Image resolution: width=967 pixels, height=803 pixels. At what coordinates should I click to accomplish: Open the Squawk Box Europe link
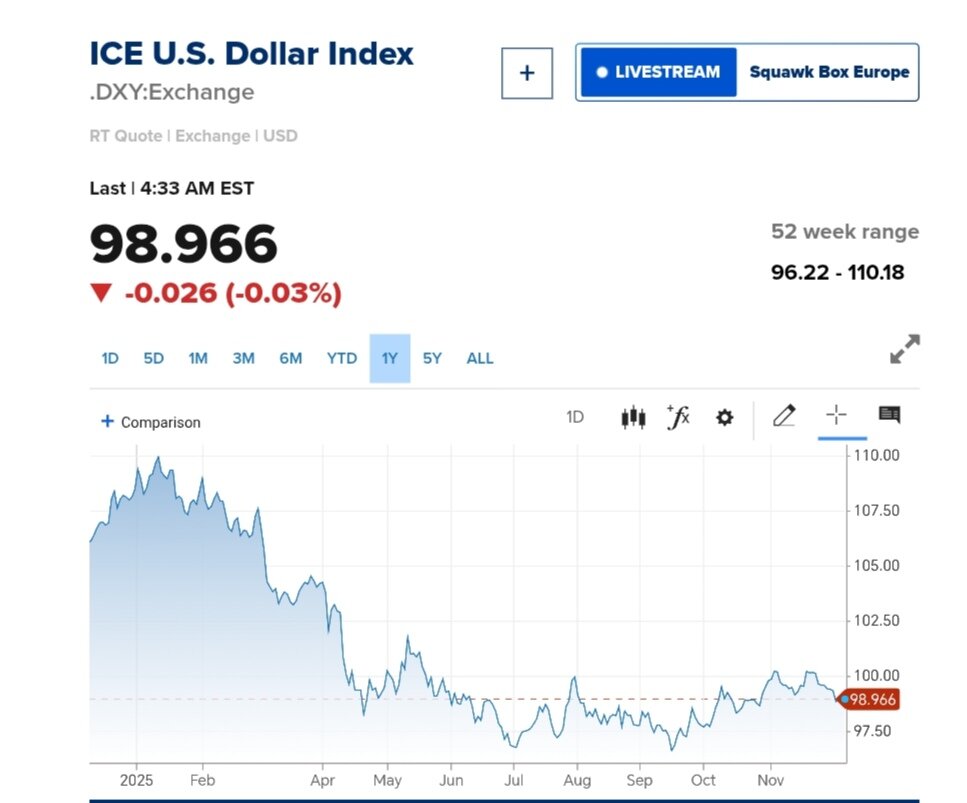(829, 72)
